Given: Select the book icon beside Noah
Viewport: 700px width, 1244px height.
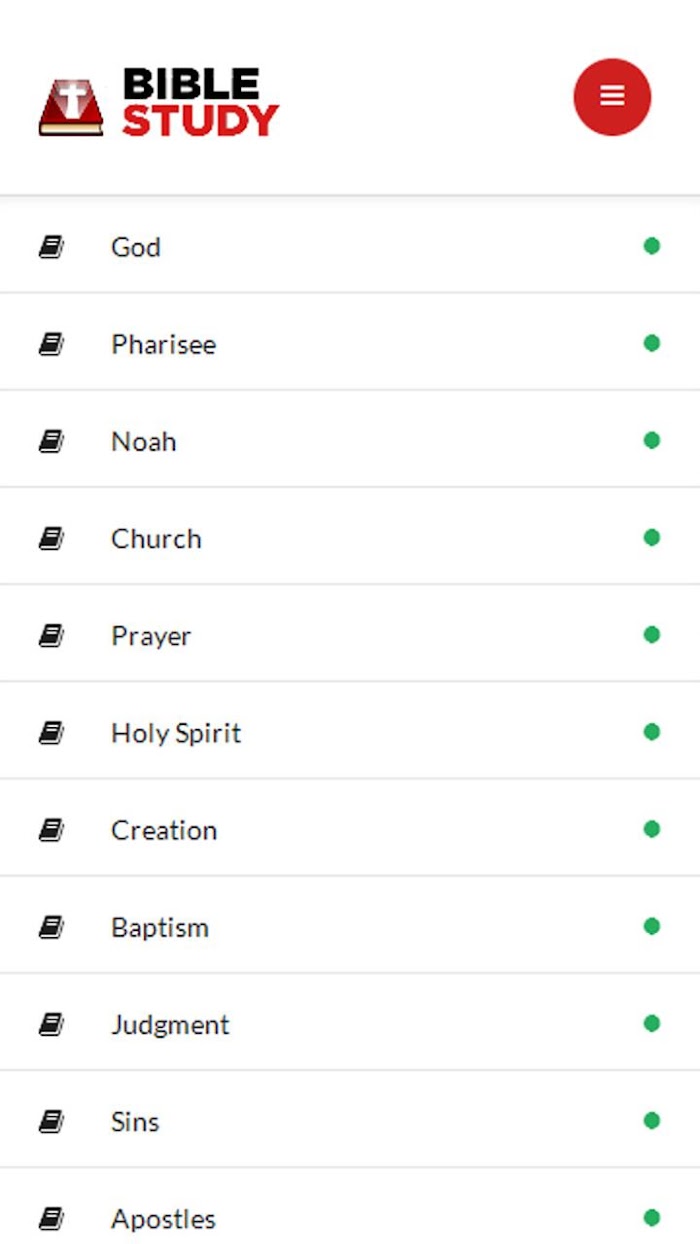Looking at the screenshot, I should (x=51, y=441).
